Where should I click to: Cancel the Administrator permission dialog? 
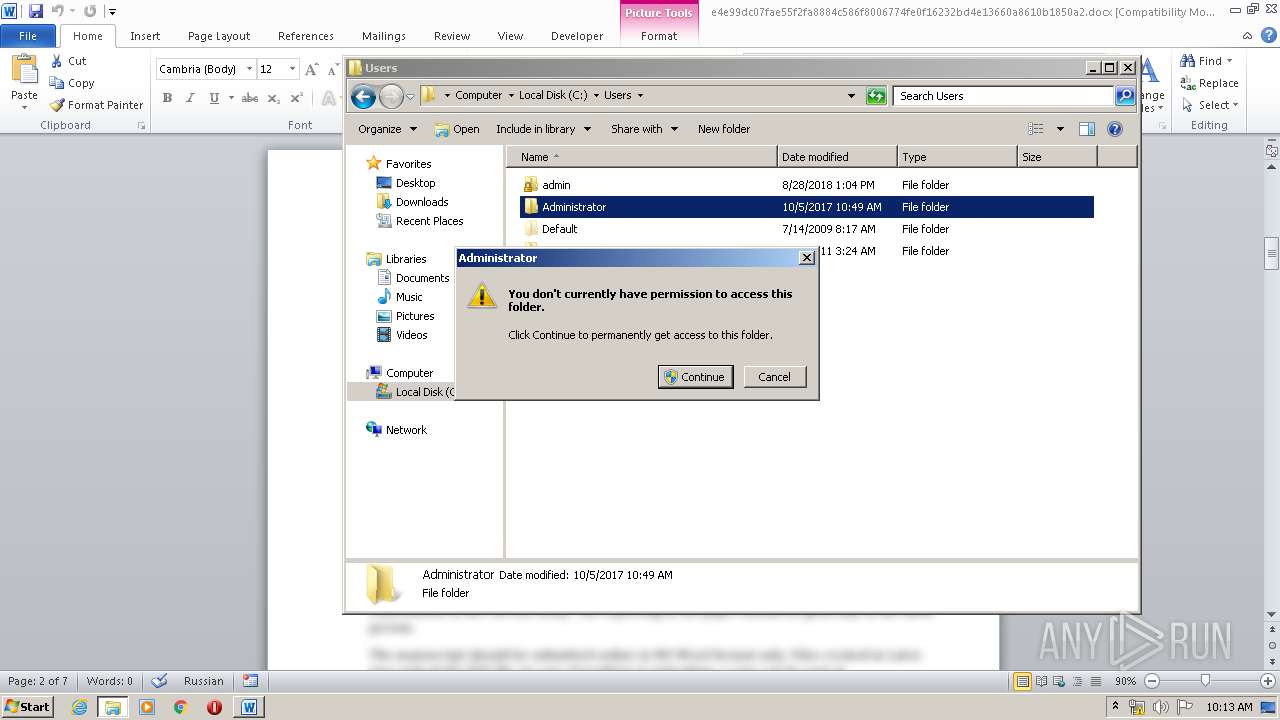click(x=774, y=377)
